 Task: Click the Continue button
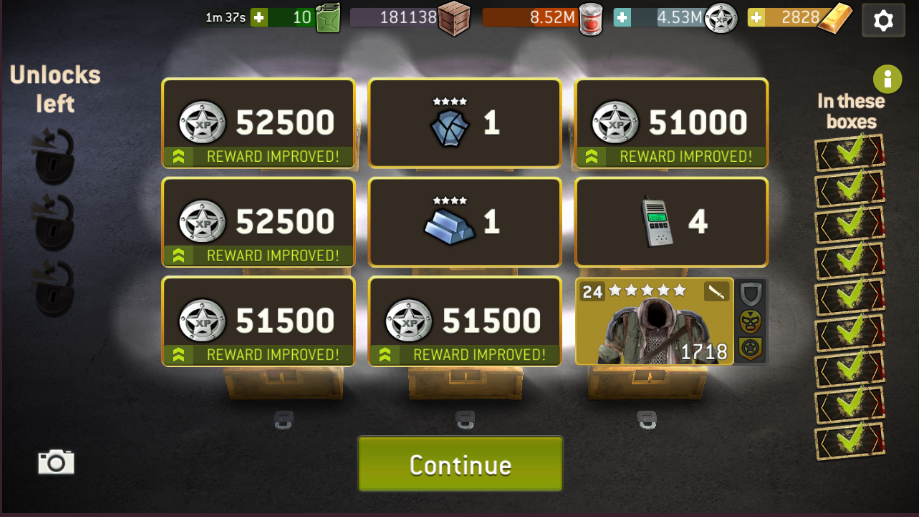(460, 464)
